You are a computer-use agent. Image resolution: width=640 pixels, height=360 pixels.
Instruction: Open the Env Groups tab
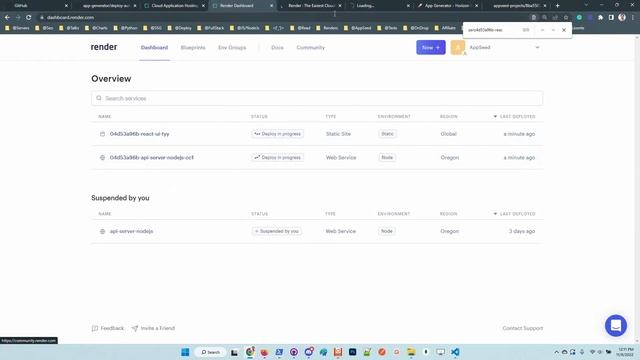(232, 47)
